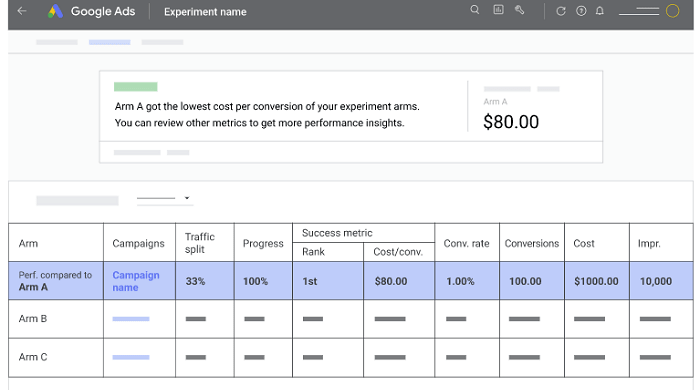Click the Traffic split column header
The width and height of the screenshot is (700, 390).
[x=200, y=243]
